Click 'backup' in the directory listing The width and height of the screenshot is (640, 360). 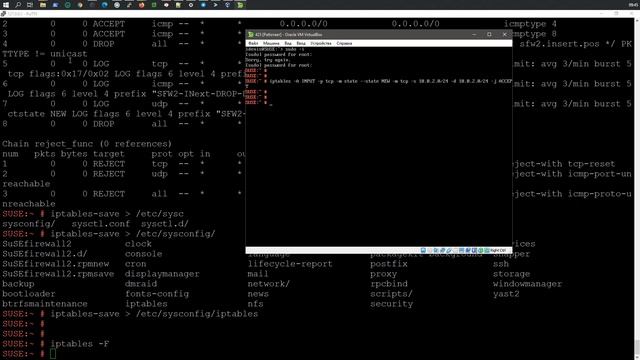[18, 284]
